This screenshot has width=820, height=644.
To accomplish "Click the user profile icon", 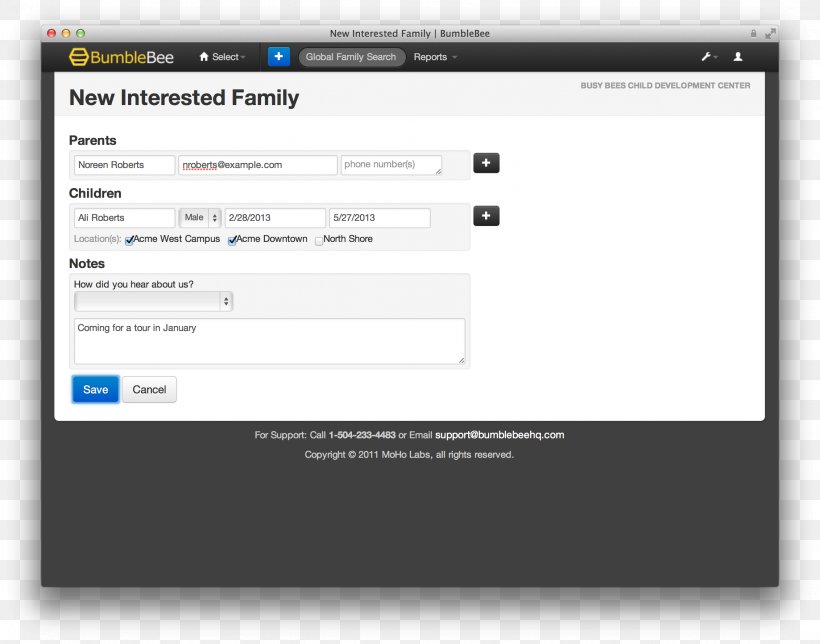I will coord(738,57).
